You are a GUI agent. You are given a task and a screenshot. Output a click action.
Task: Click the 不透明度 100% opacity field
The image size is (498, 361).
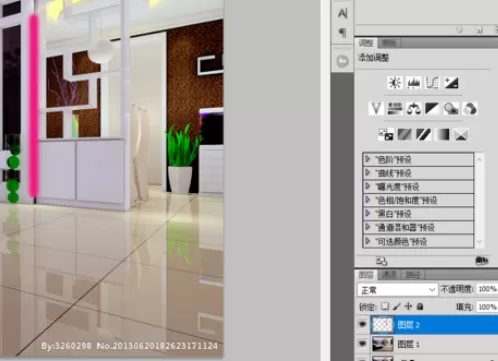[487, 289]
